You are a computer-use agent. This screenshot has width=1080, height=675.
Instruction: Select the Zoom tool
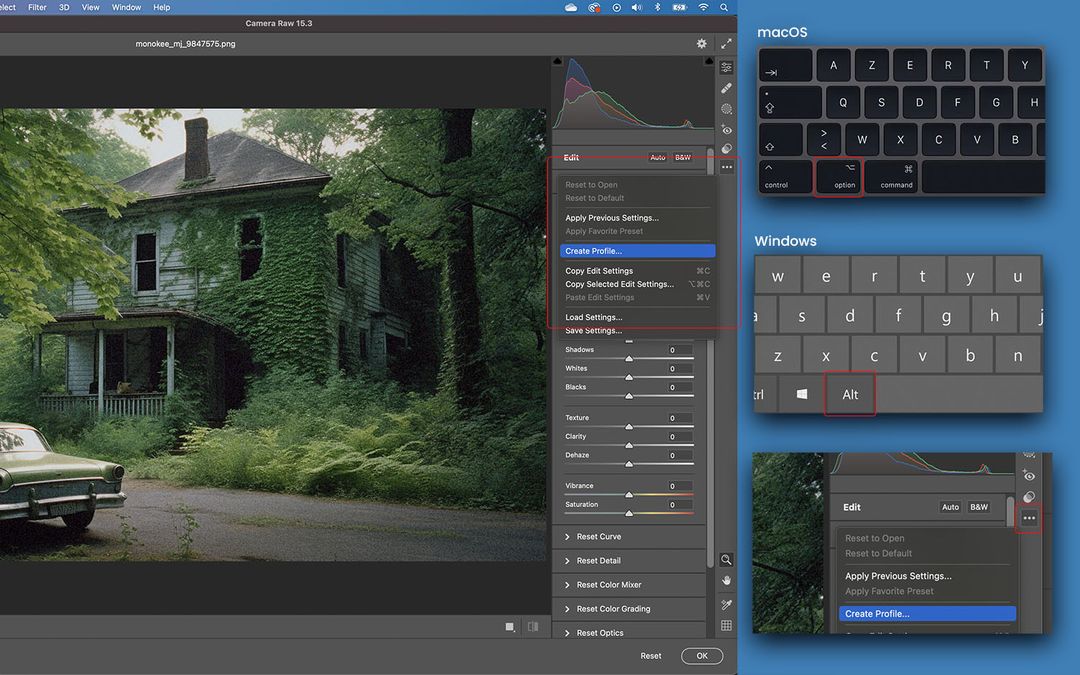(727, 561)
